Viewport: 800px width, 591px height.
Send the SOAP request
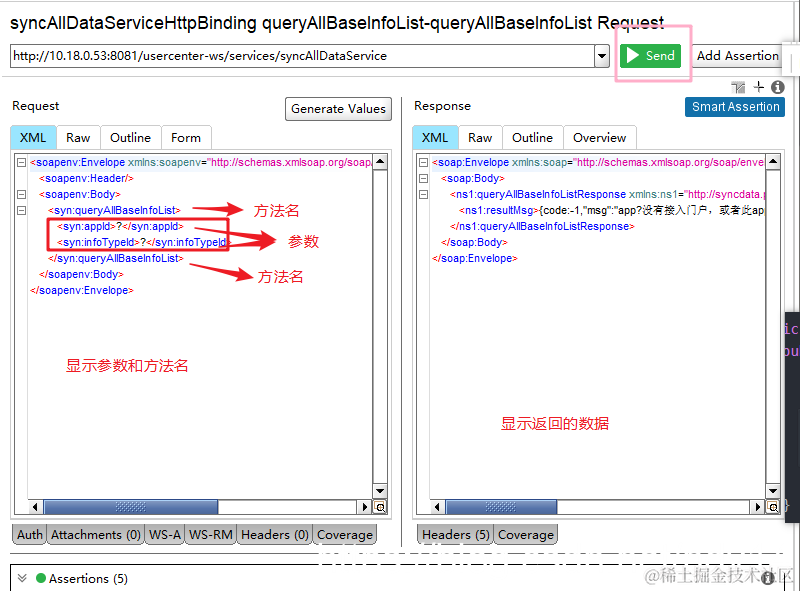point(651,56)
